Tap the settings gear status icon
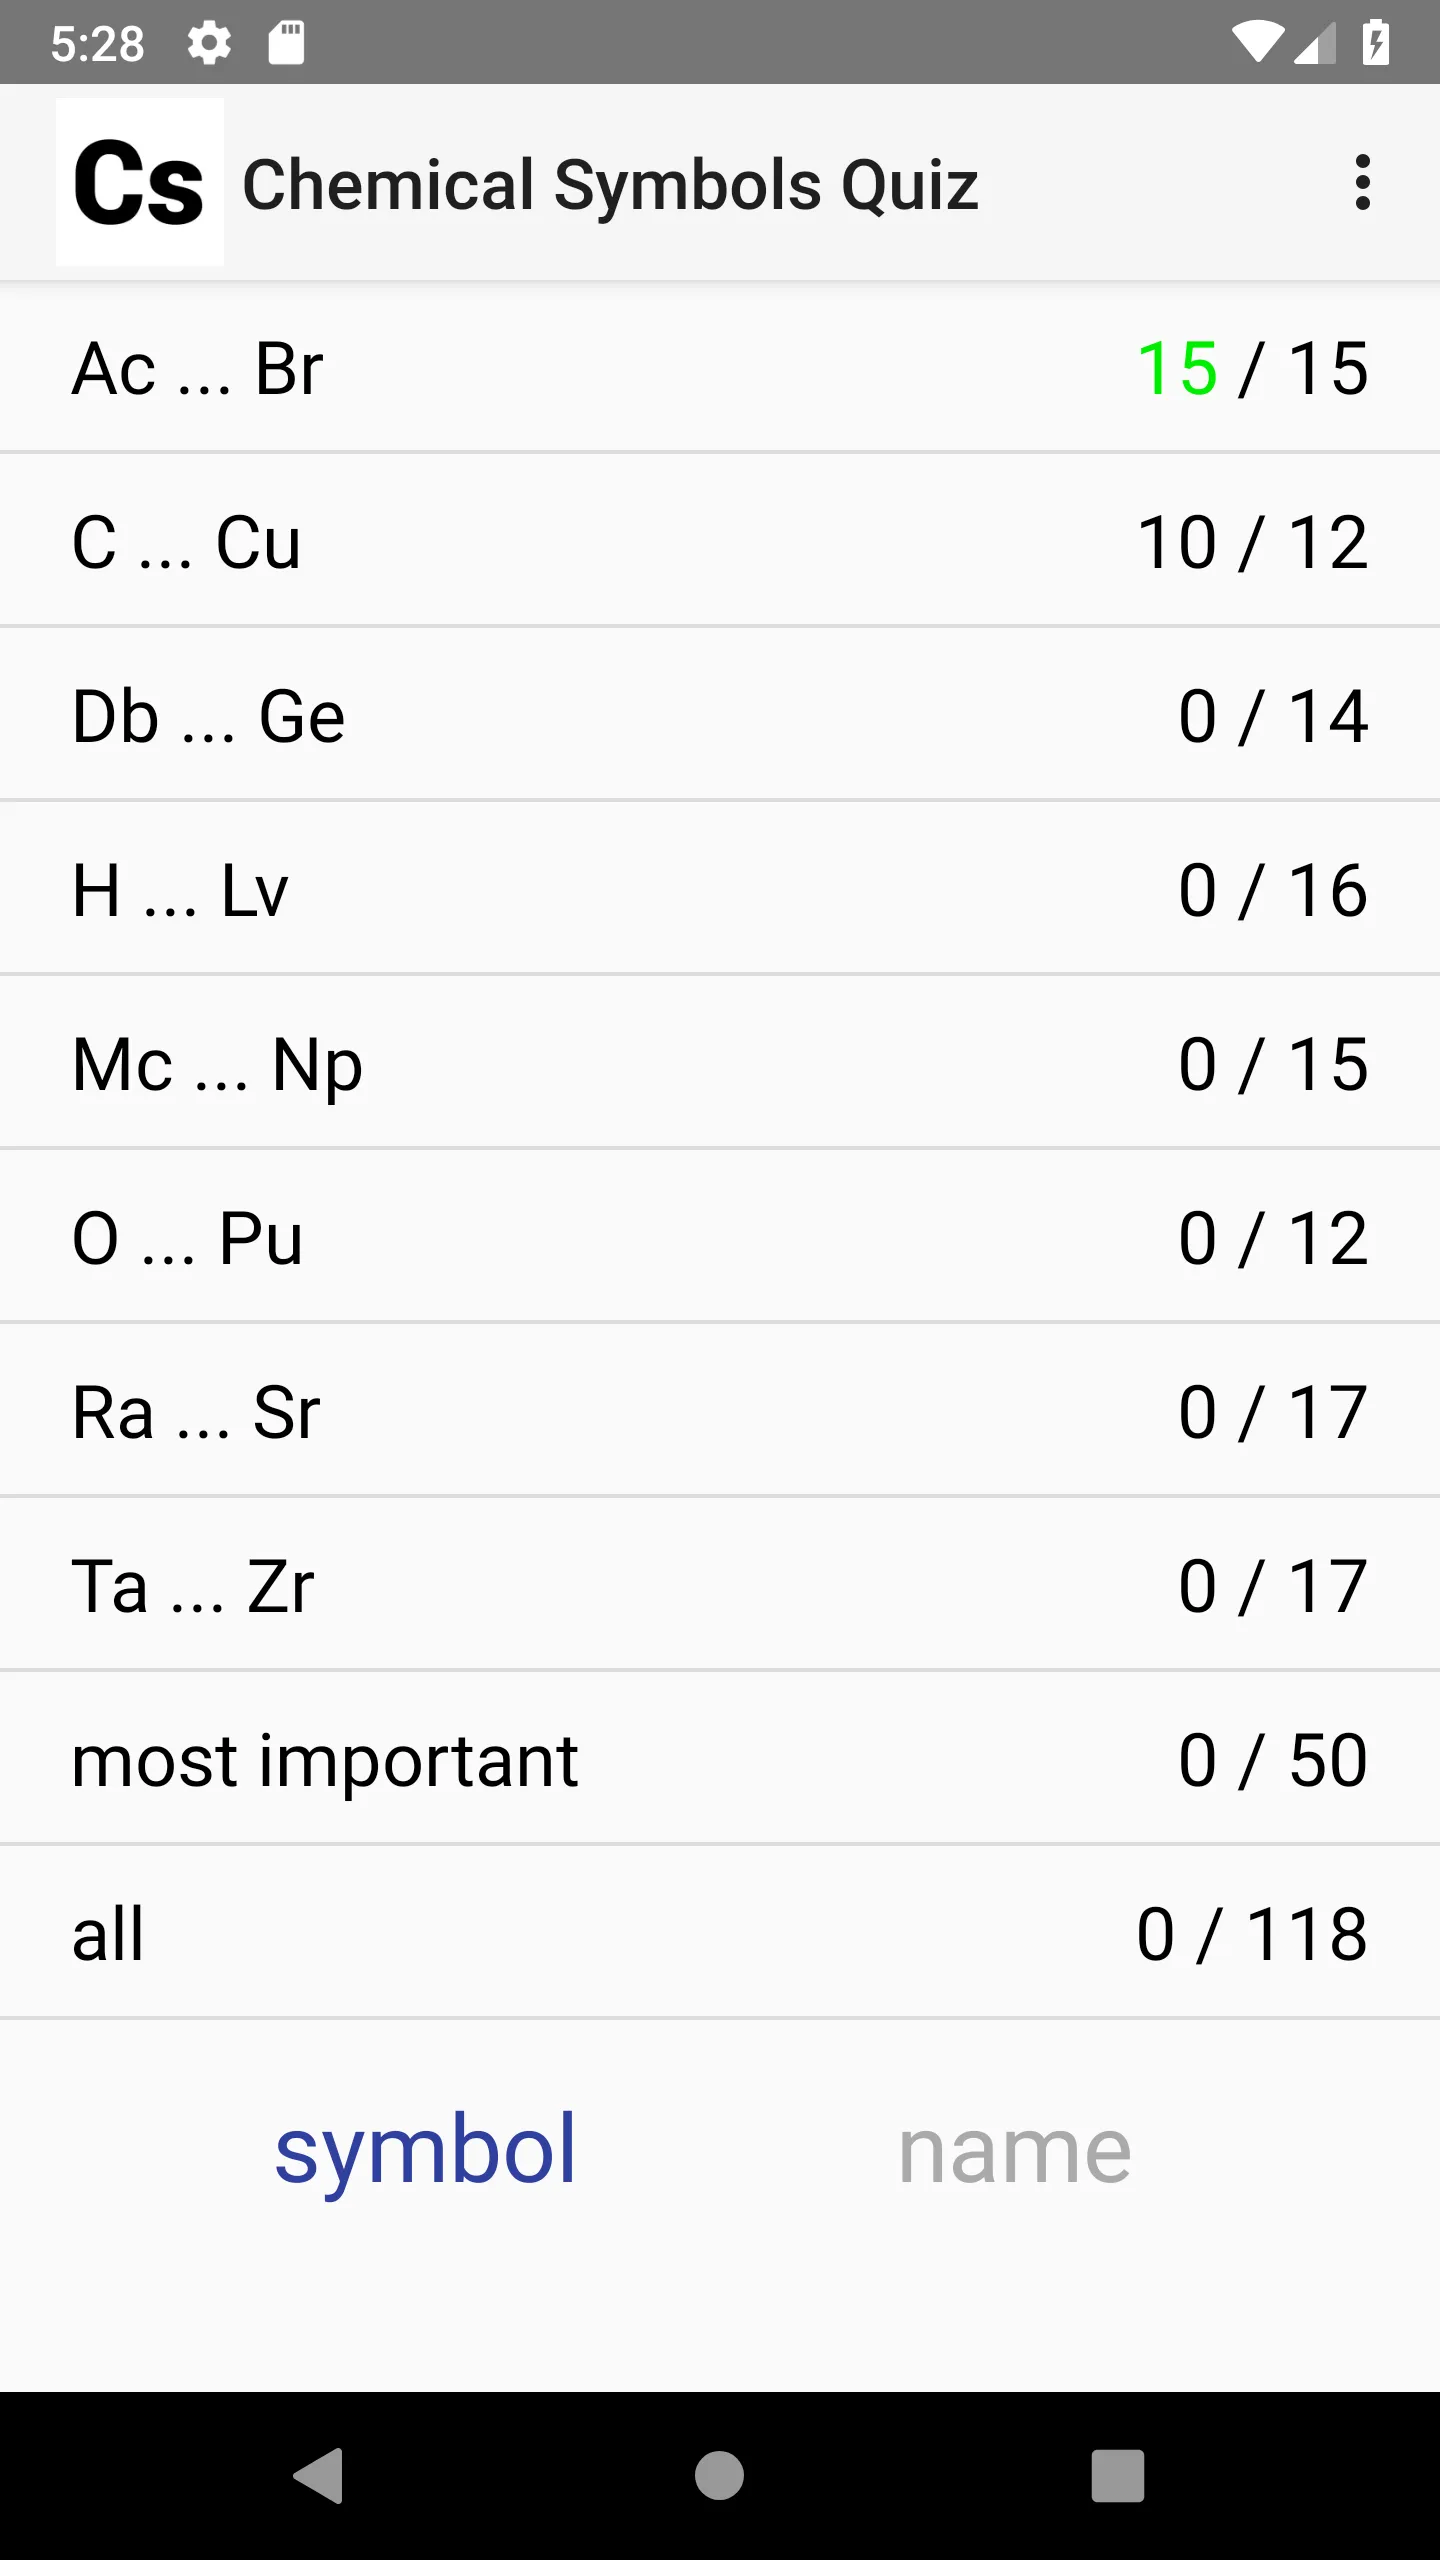This screenshot has width=1440, height=2560. coord(209,43)
